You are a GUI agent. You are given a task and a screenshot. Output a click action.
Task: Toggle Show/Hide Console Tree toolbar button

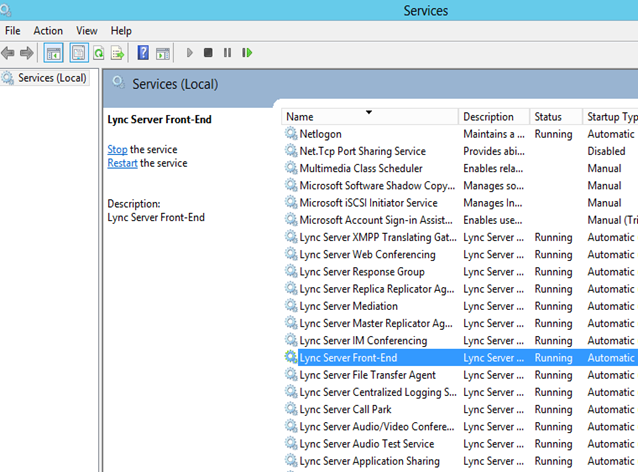coord(53,53)
